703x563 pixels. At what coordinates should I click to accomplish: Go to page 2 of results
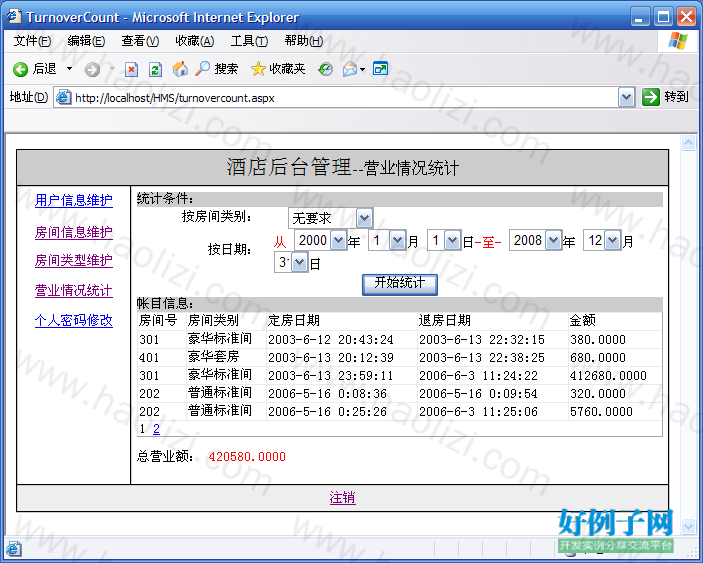point(156,429)
